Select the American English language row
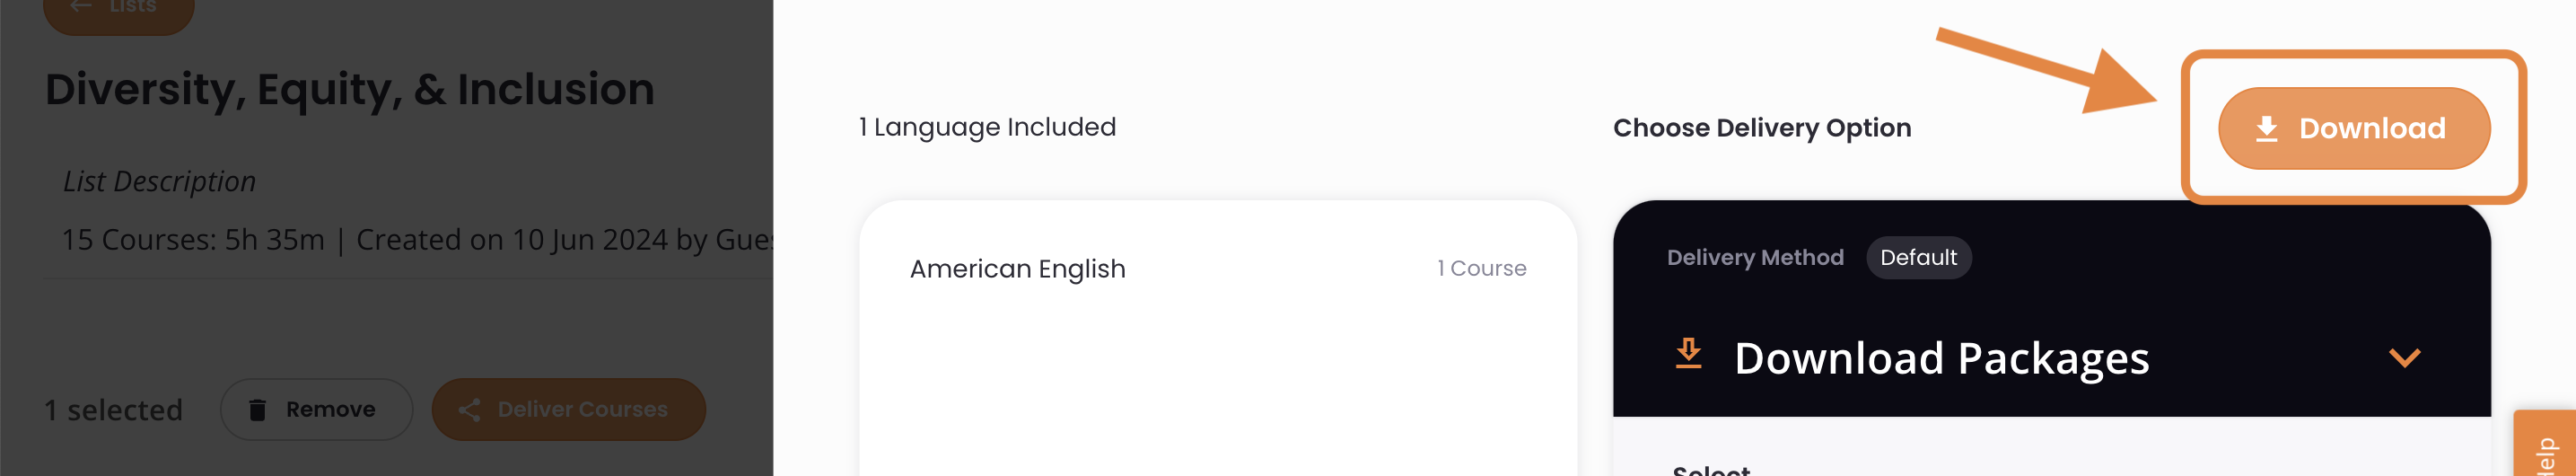The width and height of the screenshot is (2576, 476). [x=1218, y=269]
